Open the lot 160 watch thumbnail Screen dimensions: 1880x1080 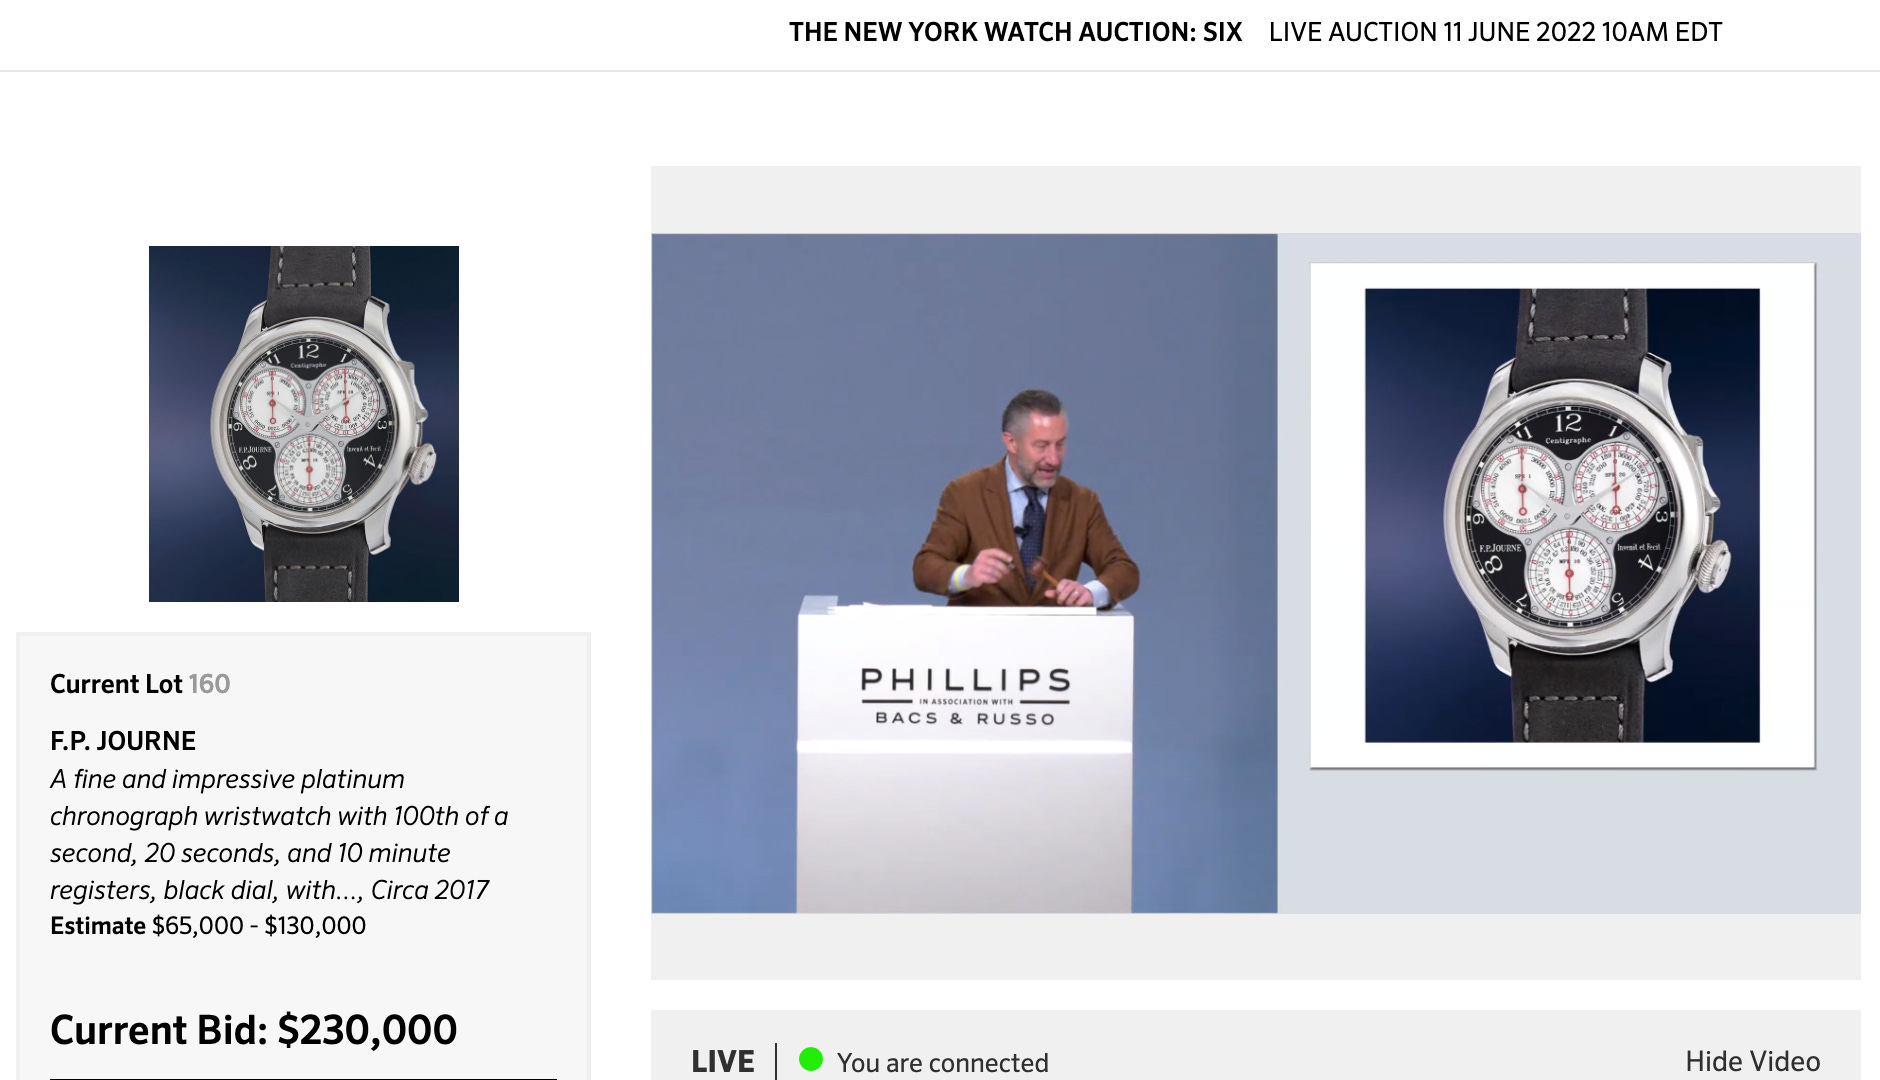click(x=304, y=424)
